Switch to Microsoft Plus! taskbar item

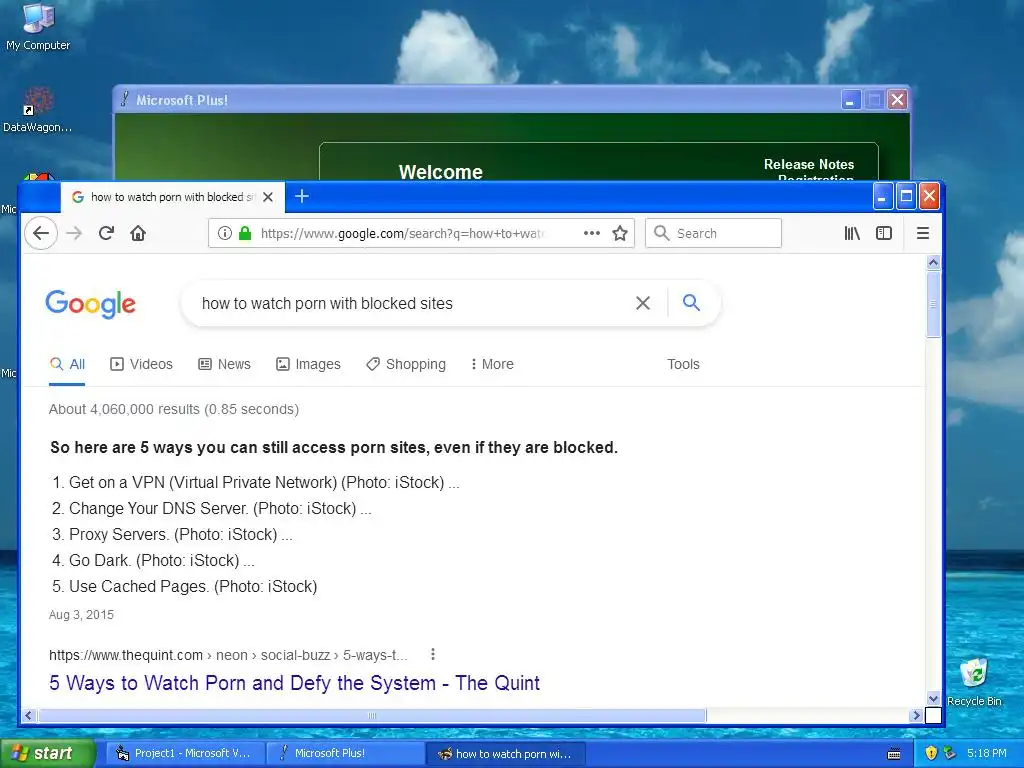pyautogui.click(x=345, y=754)
